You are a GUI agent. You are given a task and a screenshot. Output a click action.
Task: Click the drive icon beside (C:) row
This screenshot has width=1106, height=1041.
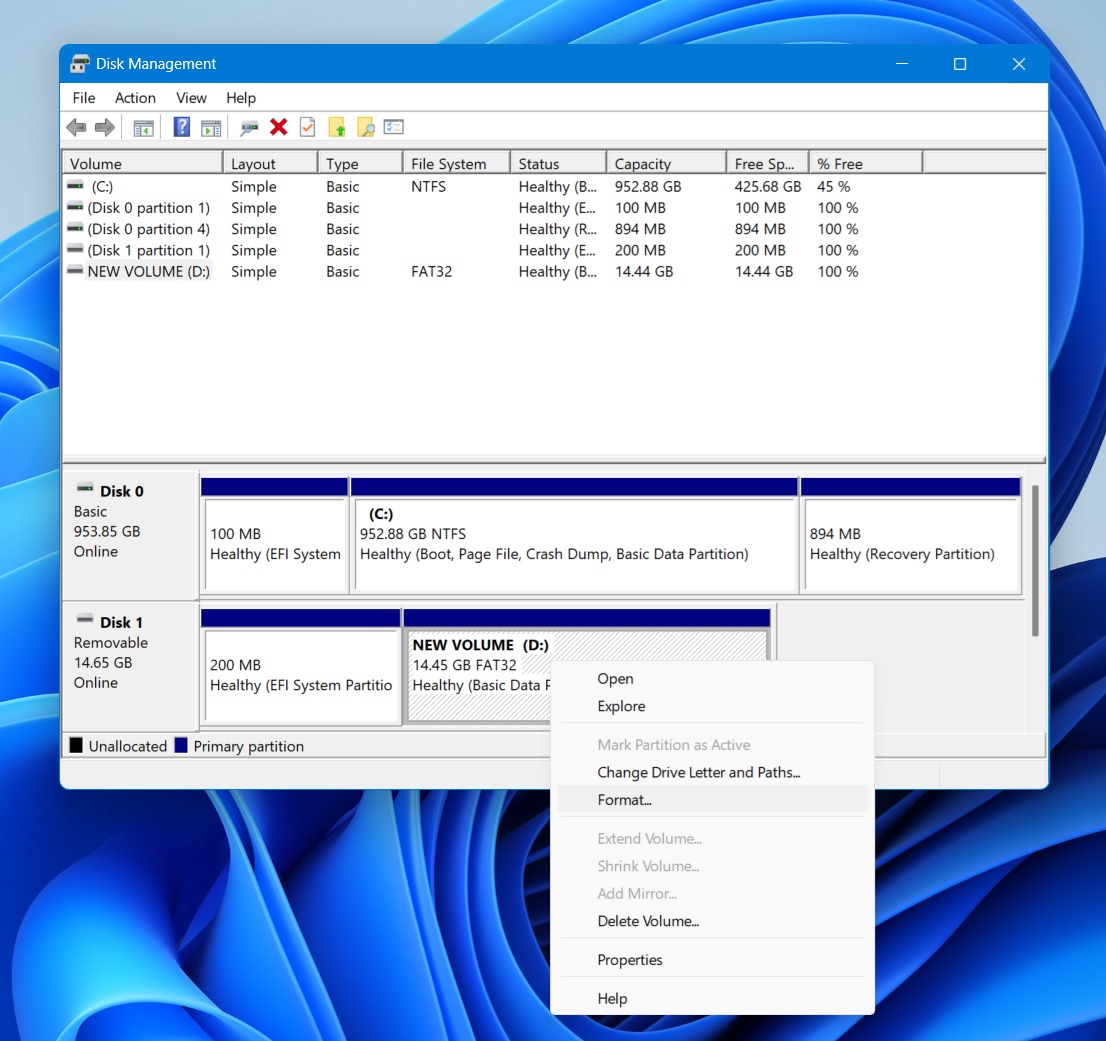click(75, 185)
